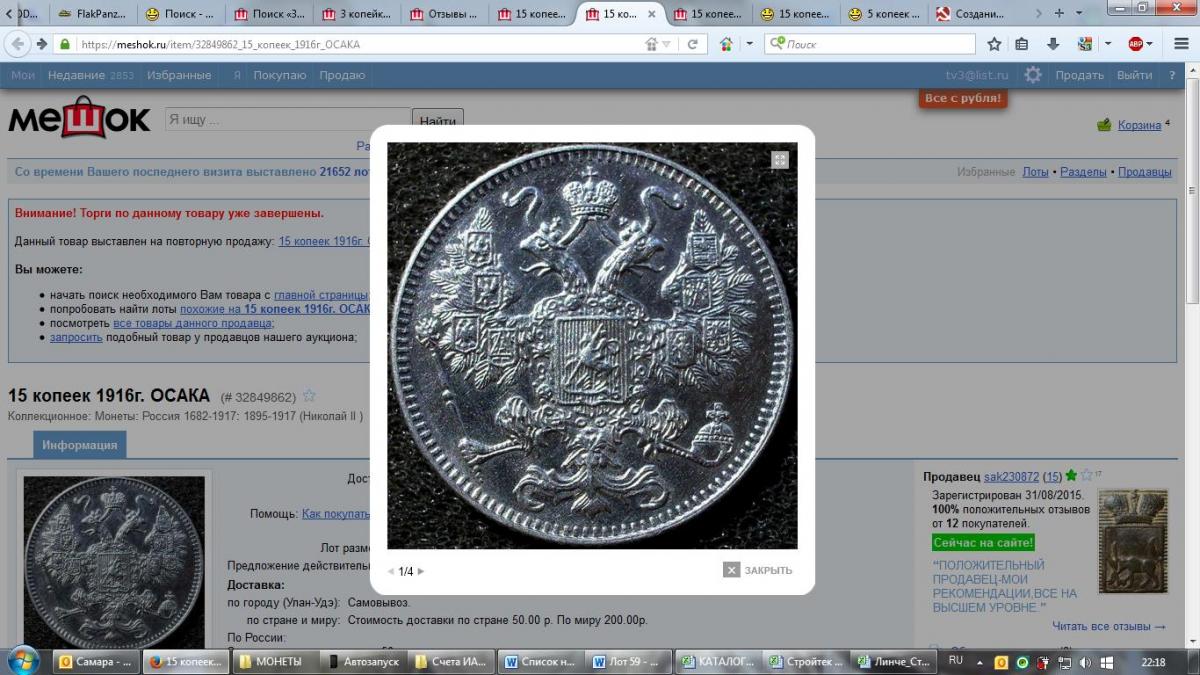Image resolution: width=1200 pixels, height=675 pixels.
Task: Switch to the '3 копейк...' tab
Action: pos(357,14)
